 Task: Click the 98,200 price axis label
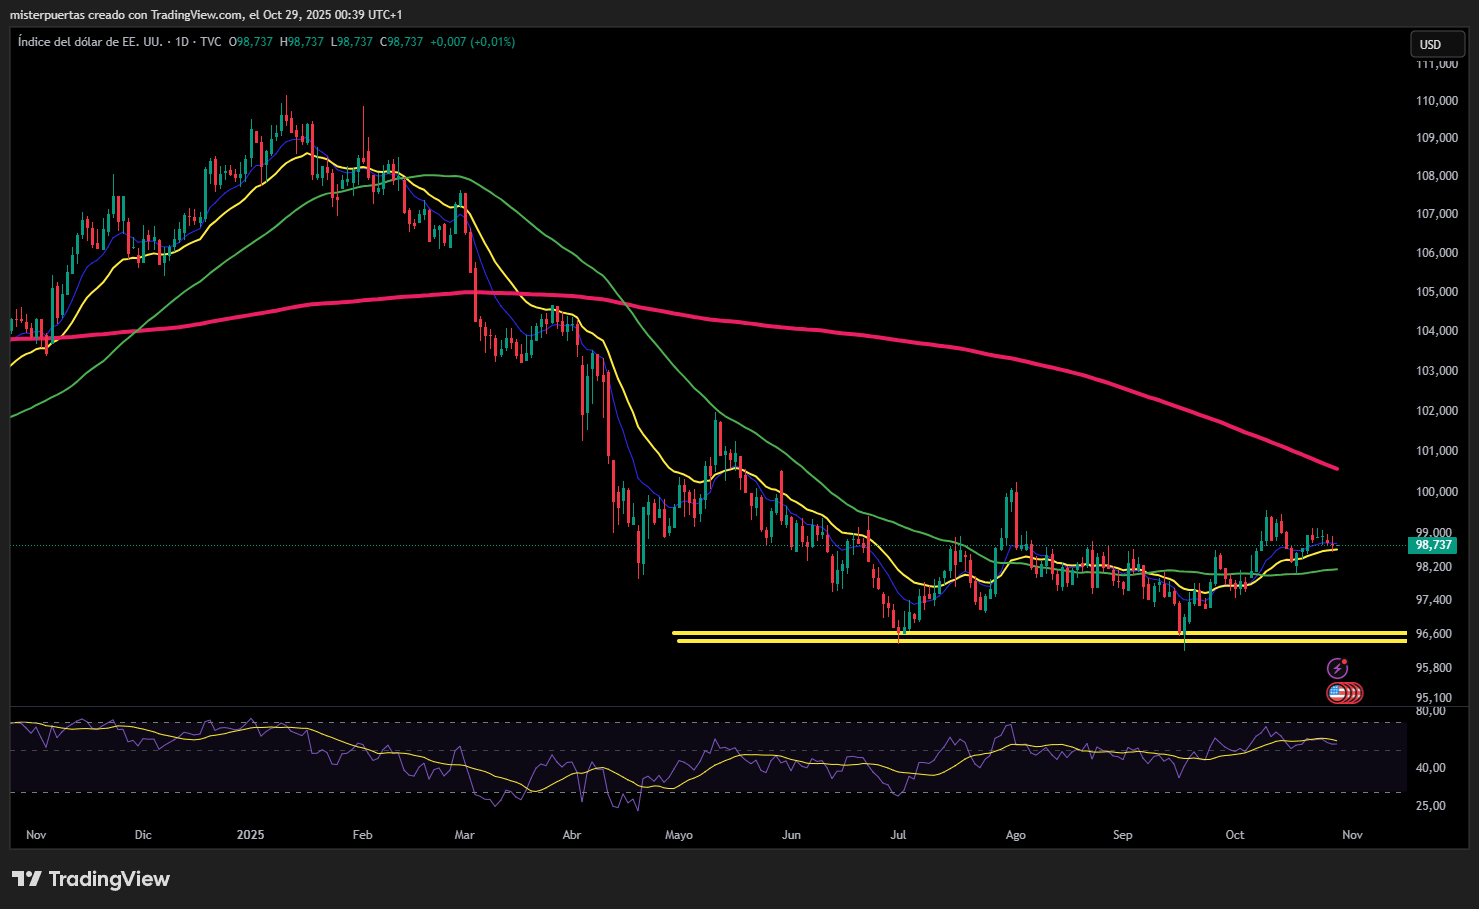click(1434, 567)
